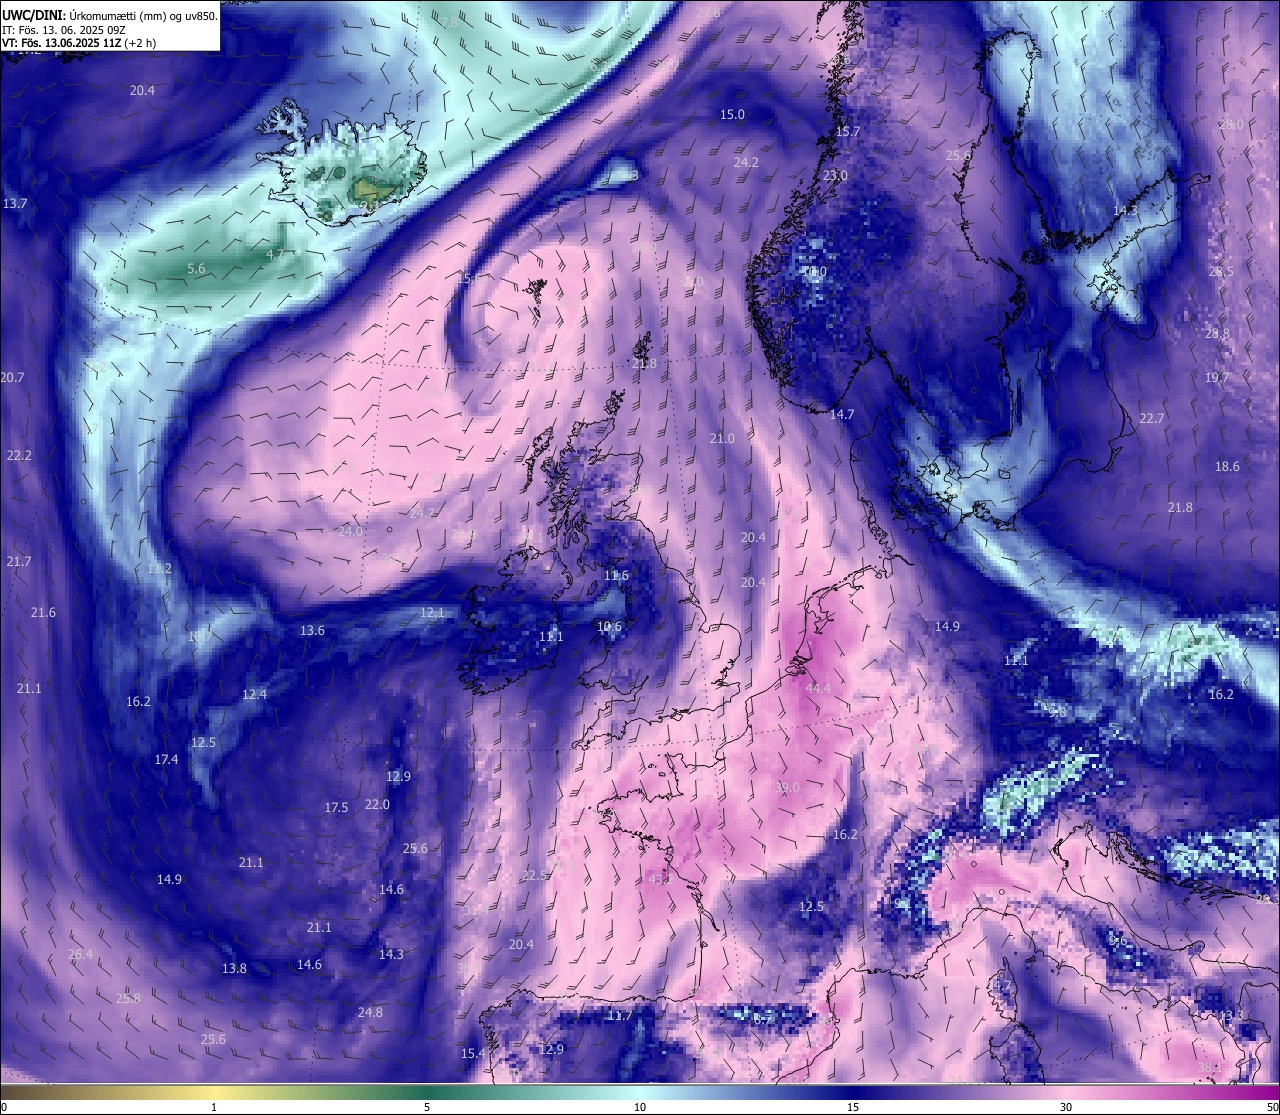1280x1115 pixels.
Task: Click the 23.0 value over Norway
Action: 835,175
